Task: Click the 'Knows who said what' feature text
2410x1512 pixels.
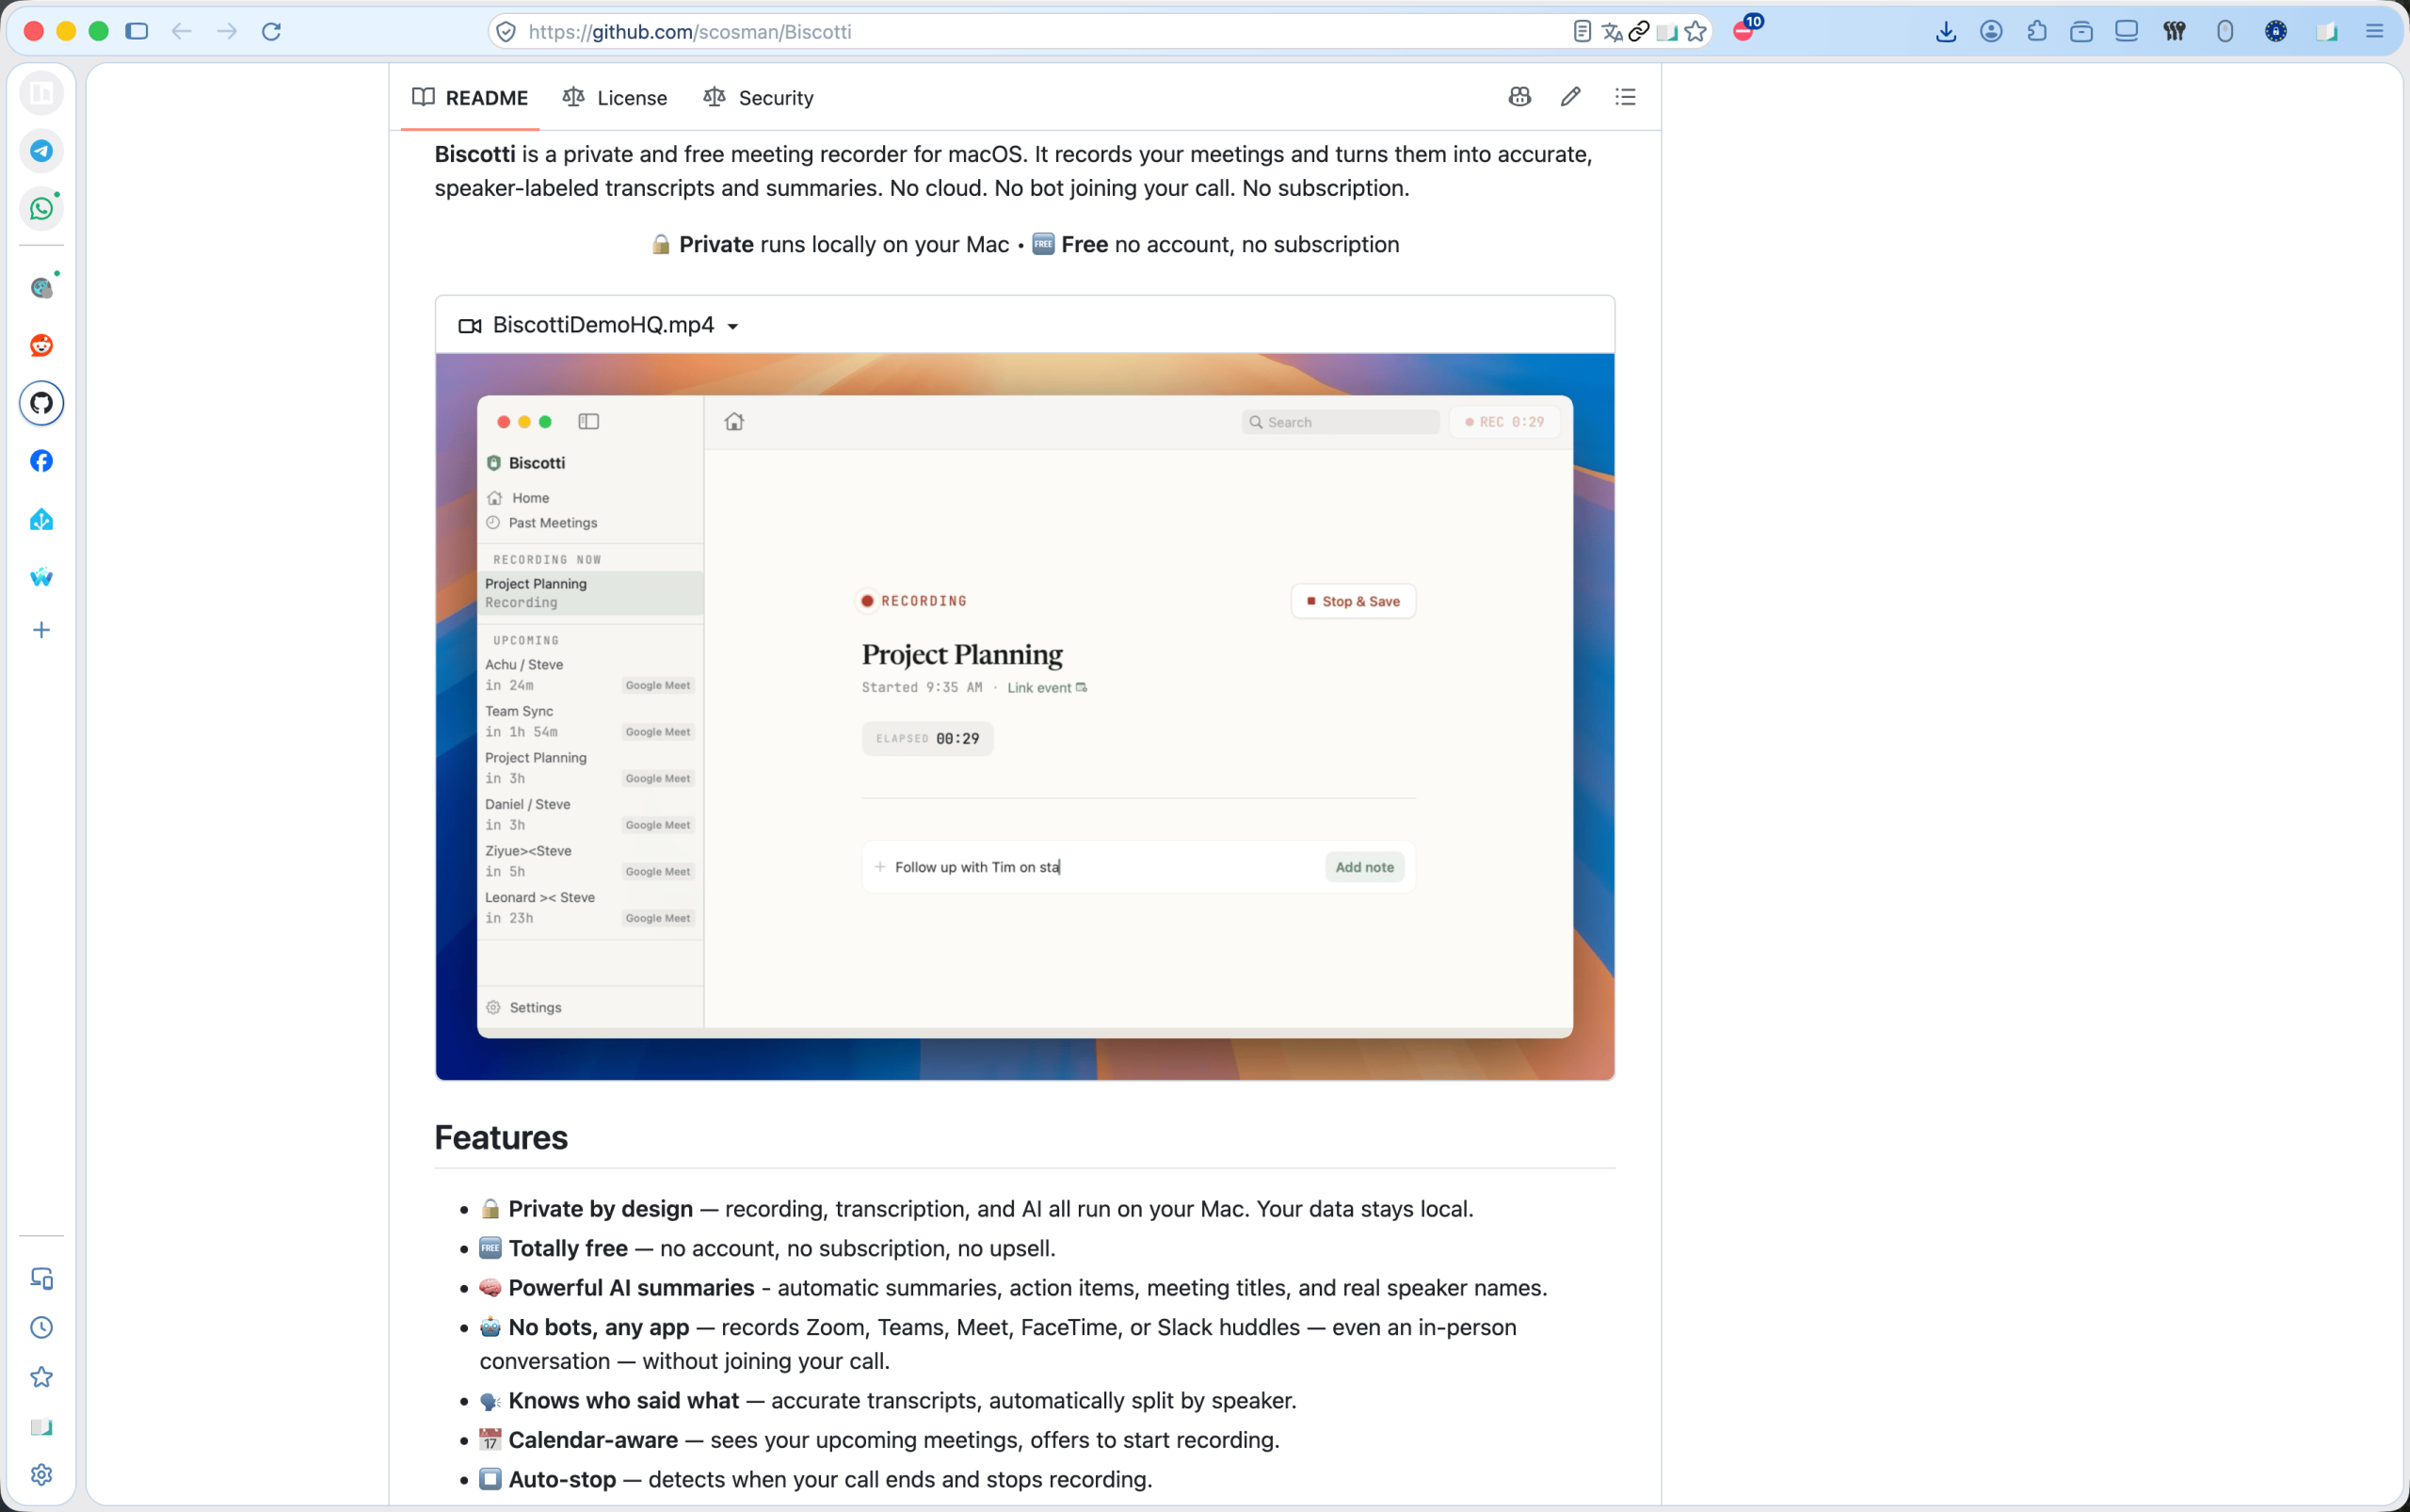Action: pyautogui.click(x=623, y=1401)
